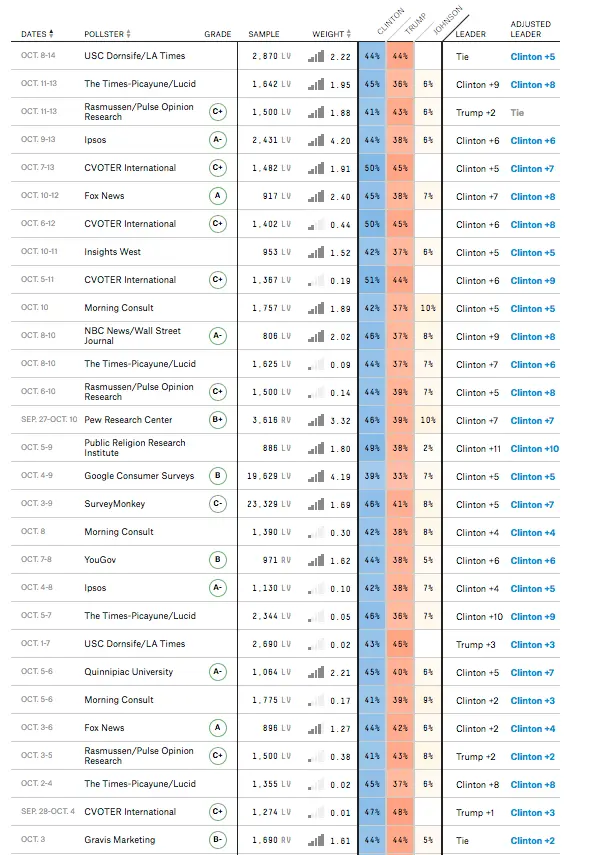Sort by Weight column arrows
This screenshot has width=592, height=855.
349,34
